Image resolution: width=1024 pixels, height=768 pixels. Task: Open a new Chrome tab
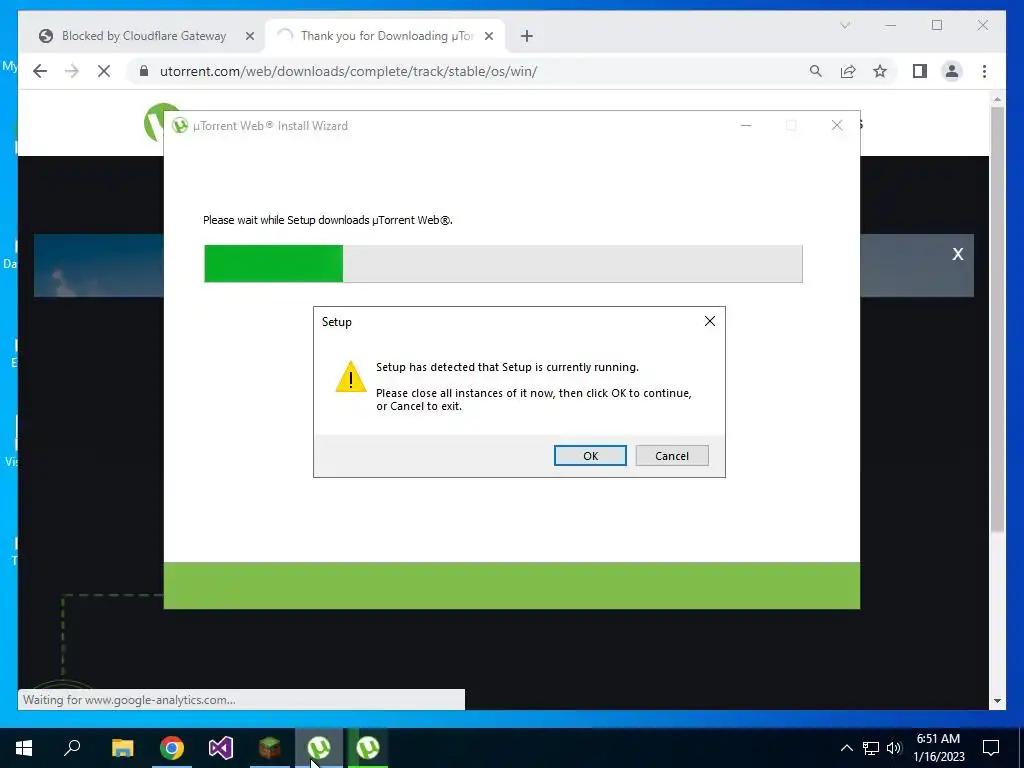click(527, 37)
